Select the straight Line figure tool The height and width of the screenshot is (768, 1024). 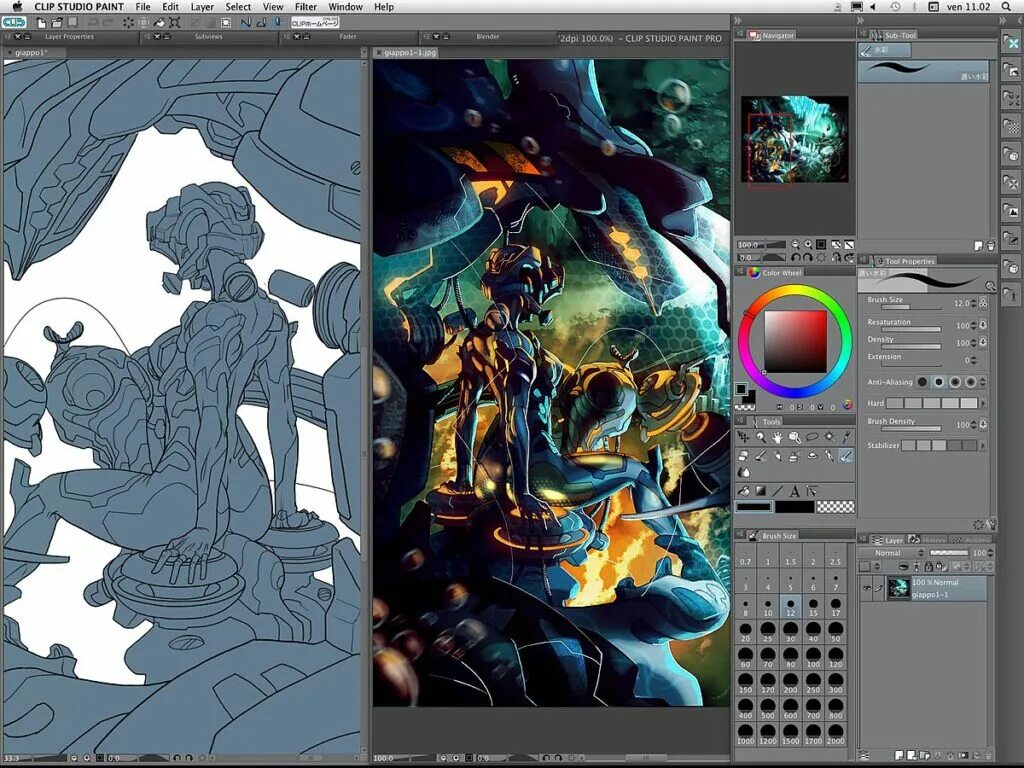click(777, 490)
